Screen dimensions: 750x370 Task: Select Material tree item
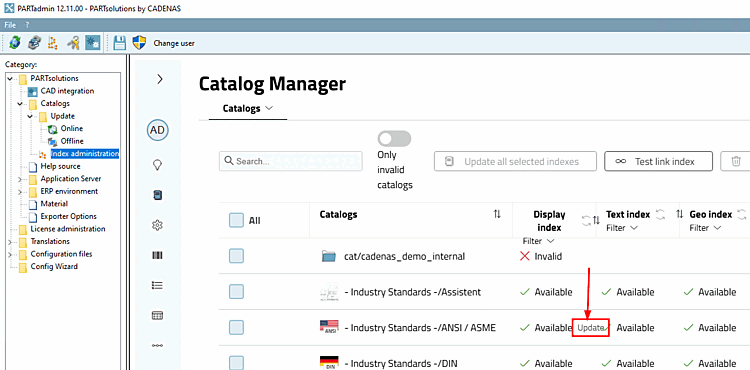click(54, 204)
